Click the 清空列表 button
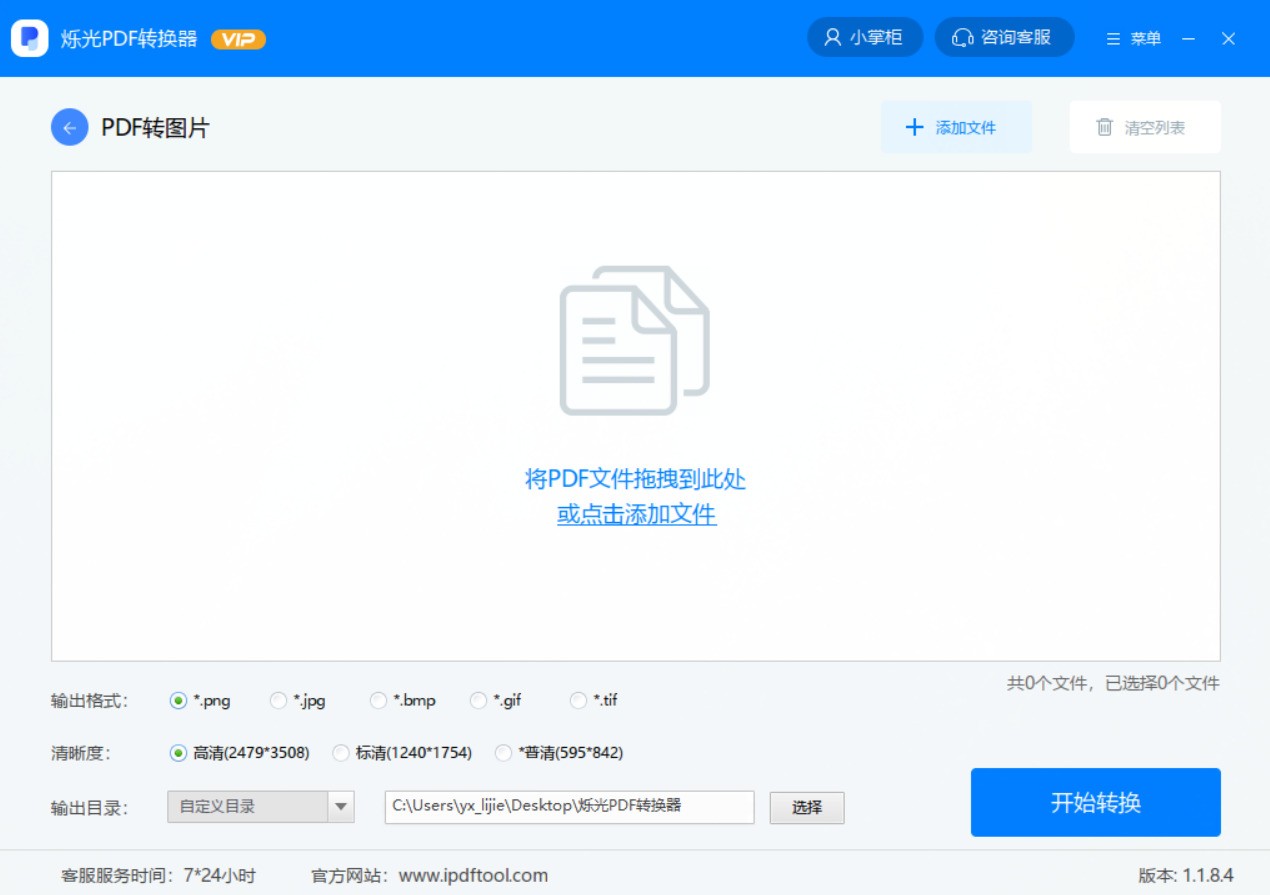This screenshot has width=1270, height=895. pos(1145,127)
